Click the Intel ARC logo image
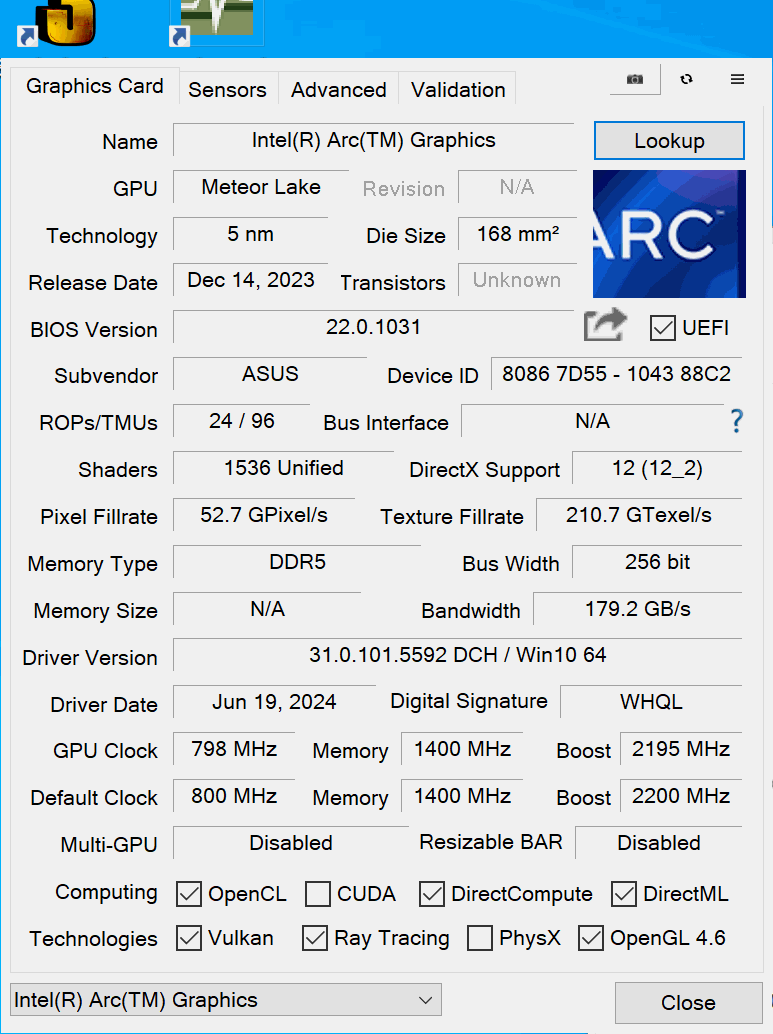The image size is (773, 1034). 669,234
